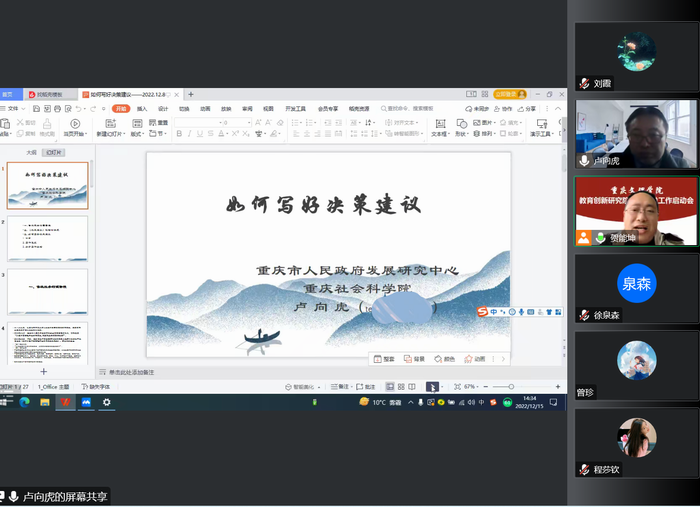Click the Share (分享) icon

point(526,108)
